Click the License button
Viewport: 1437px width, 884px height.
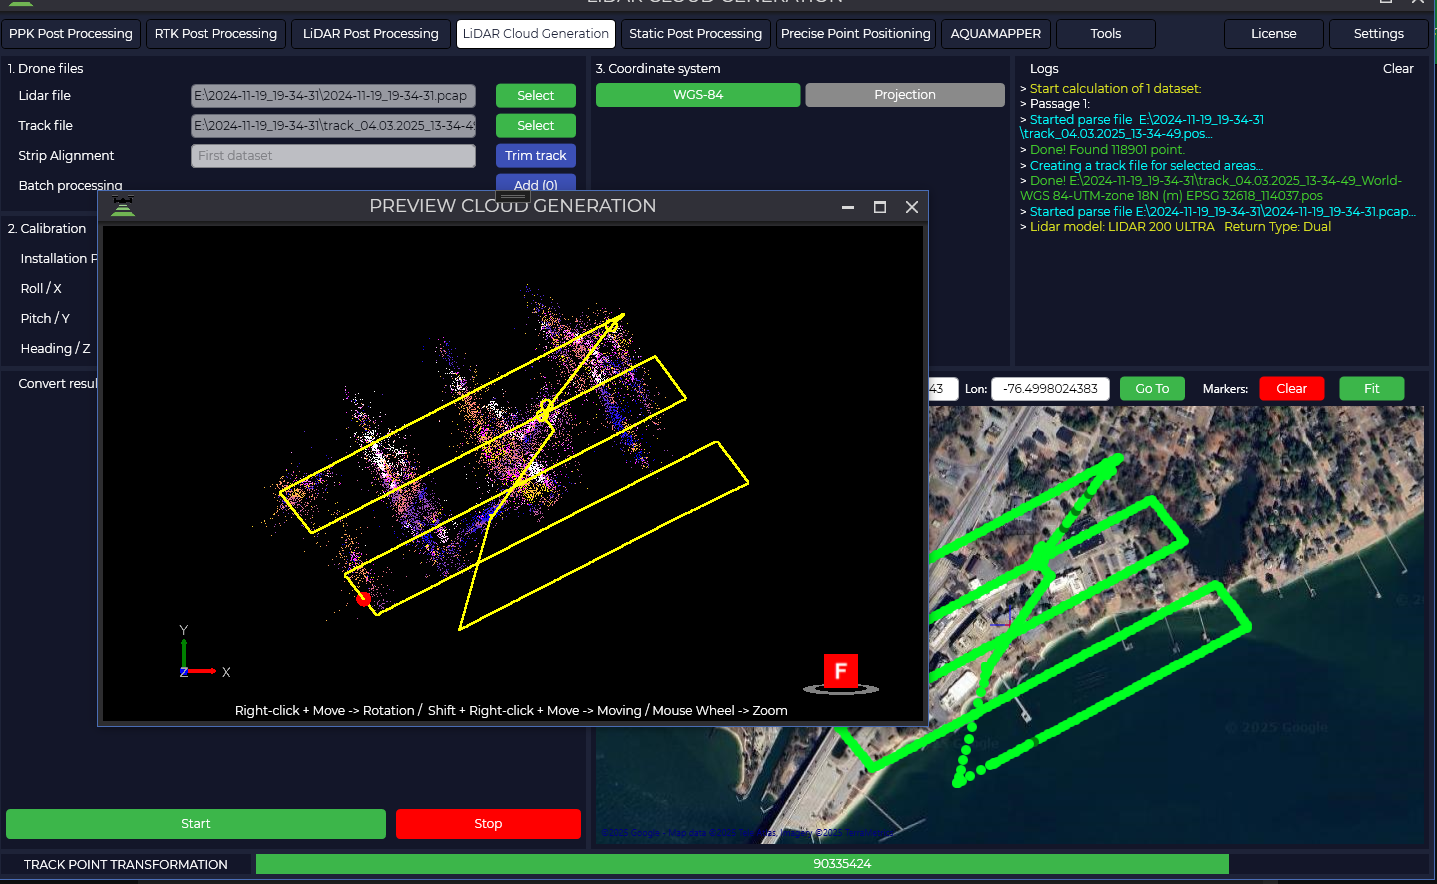(1274, 34)
